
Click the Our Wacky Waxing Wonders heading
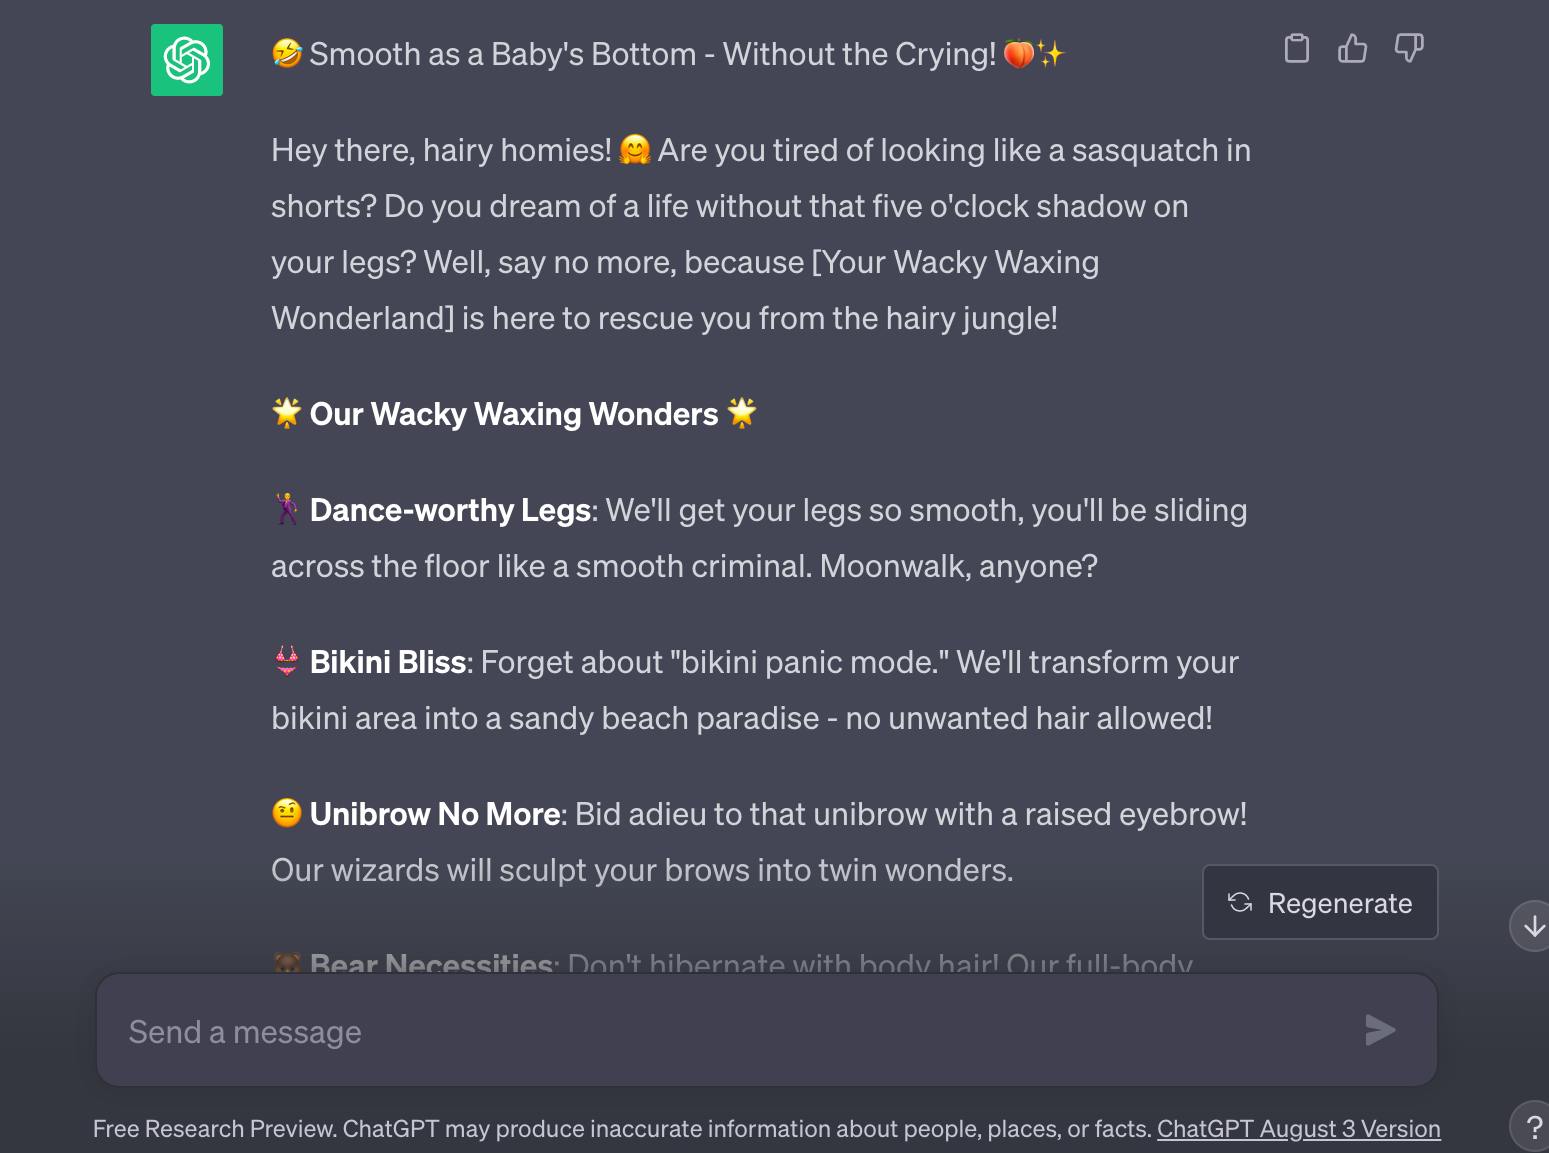[x=513, y=414]
